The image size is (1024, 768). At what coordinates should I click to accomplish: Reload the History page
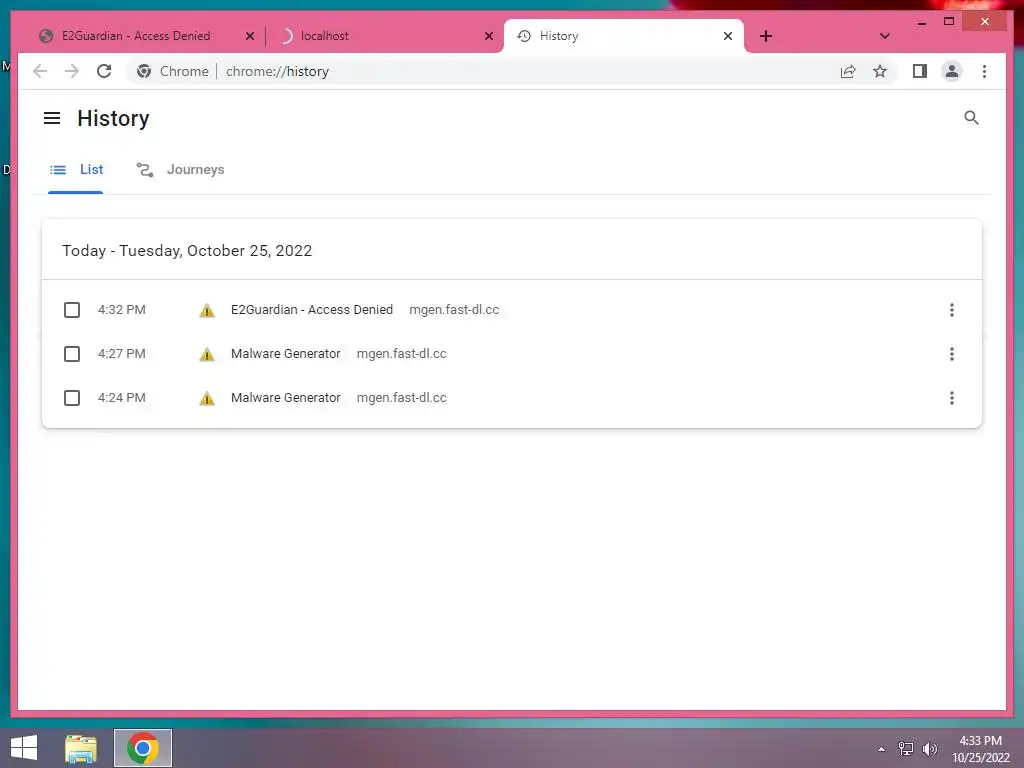[104, 71]
